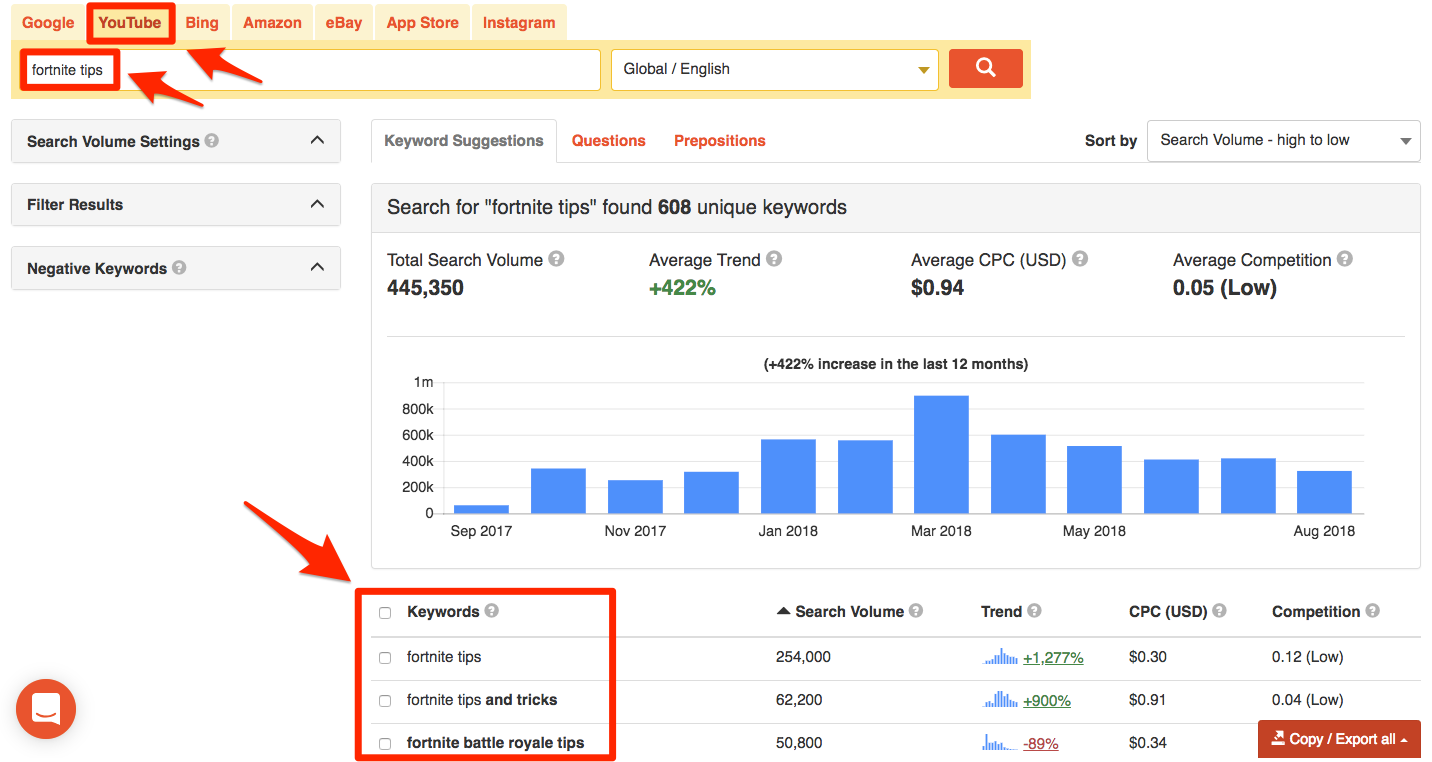Viewport: 1432px width, 762px height.
Task: Click the +422% average trend figure
Action: pyautogui.click(x=682, y=288)
